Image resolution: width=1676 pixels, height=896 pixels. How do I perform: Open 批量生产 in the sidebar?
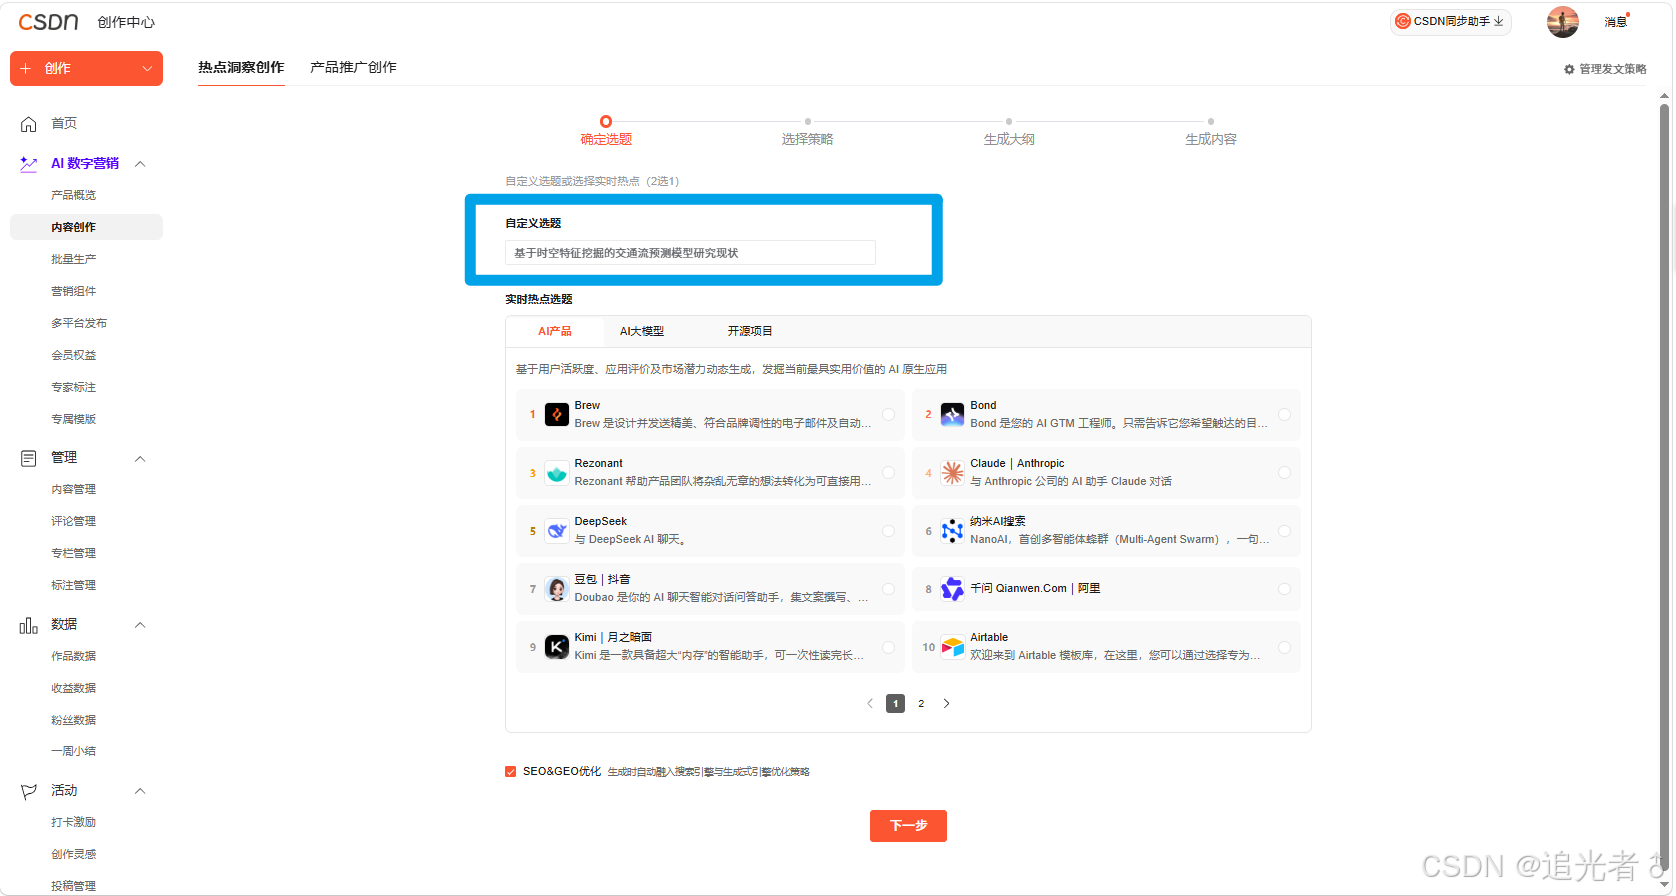74,259
